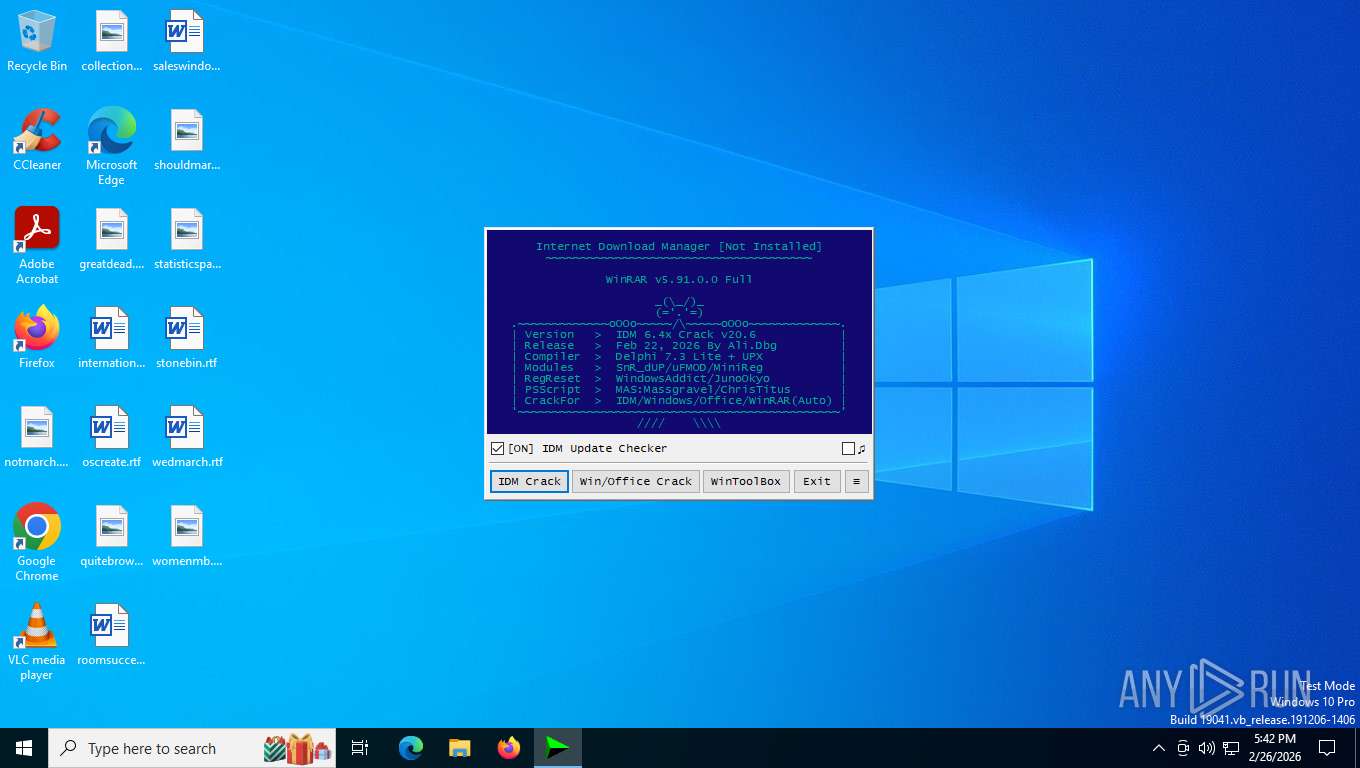Viewport: 1360px width, 768px height.
Task: Launch the Google Chrome desktop shortcut
Action: click(x=37, y=543)
